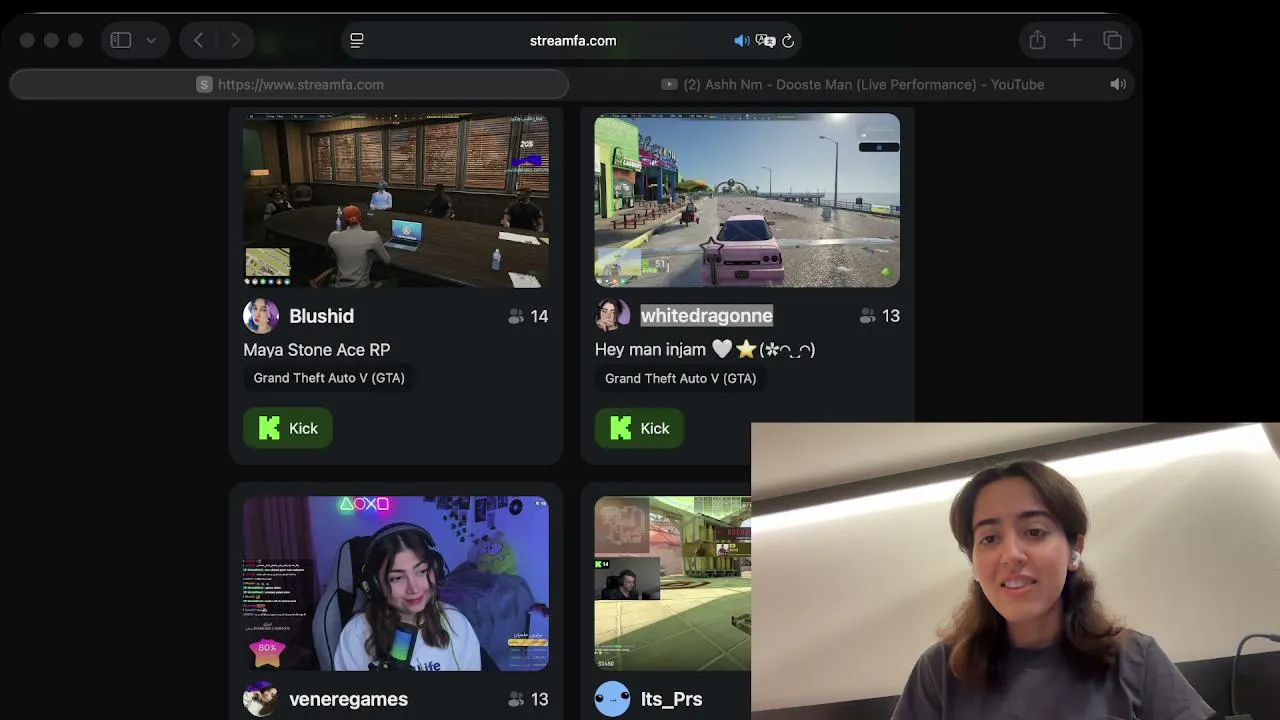
Task: Reload the page
Action: (788, 41)
